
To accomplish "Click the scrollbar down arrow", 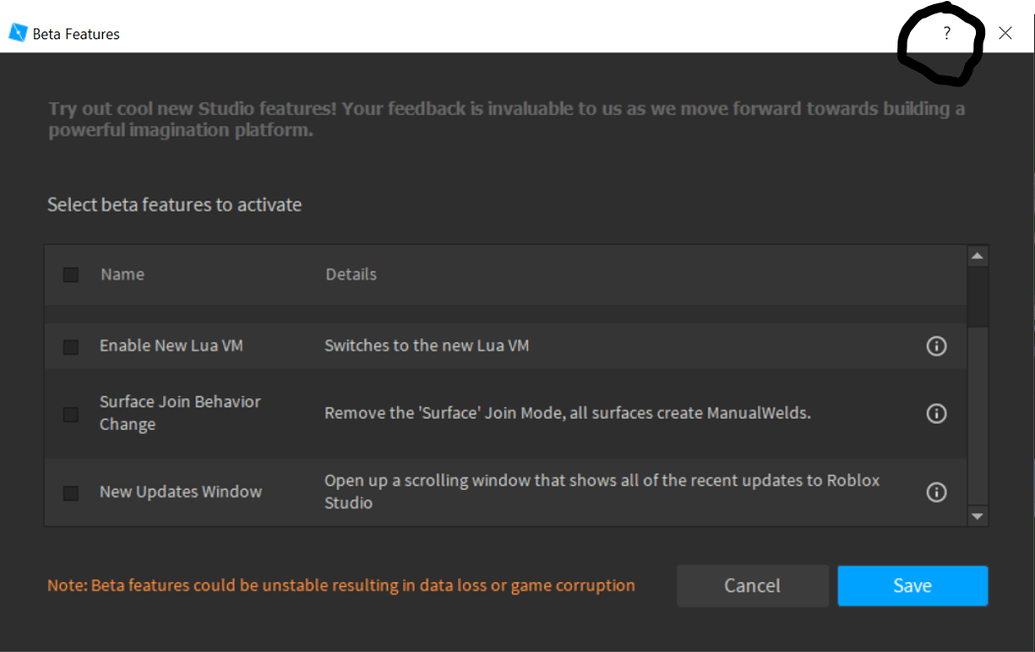I will point(979,516).
